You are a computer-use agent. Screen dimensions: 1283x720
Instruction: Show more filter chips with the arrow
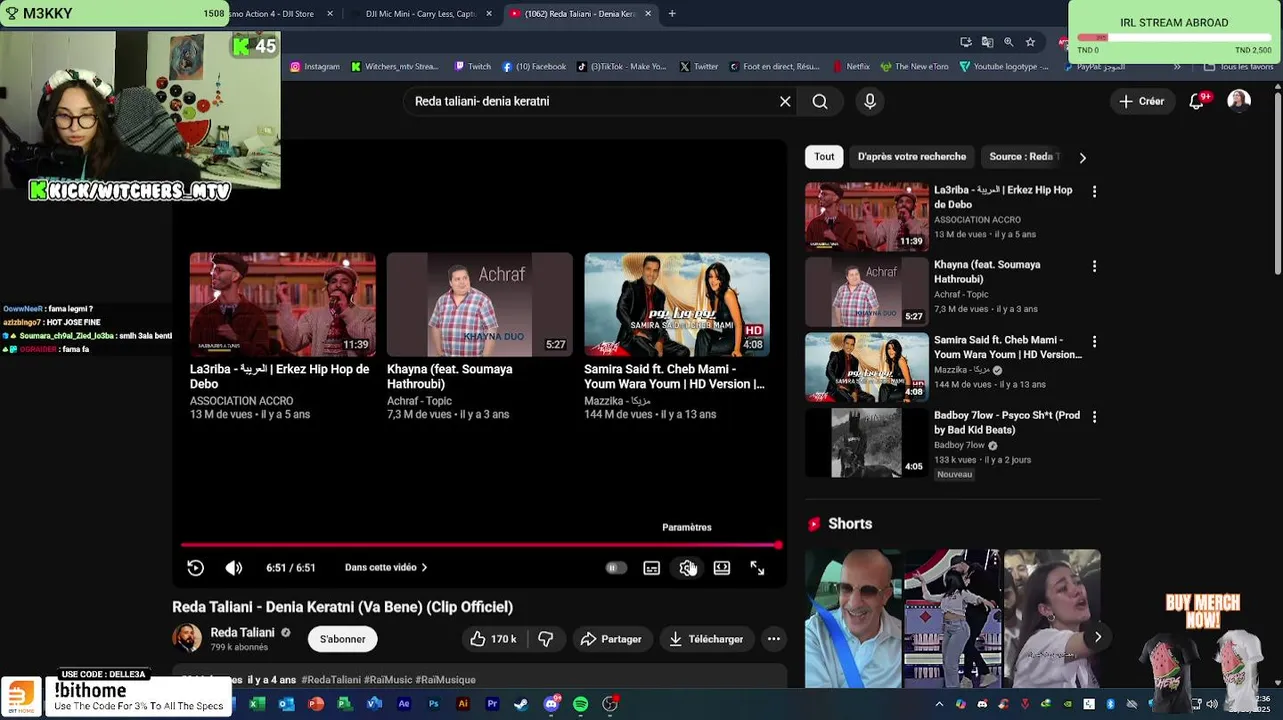pyautogui.click(x=1082, y=157)
